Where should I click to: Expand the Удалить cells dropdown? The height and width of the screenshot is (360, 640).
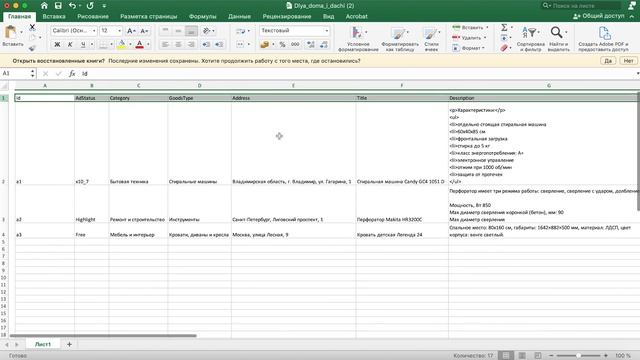[x=485, y=38]
